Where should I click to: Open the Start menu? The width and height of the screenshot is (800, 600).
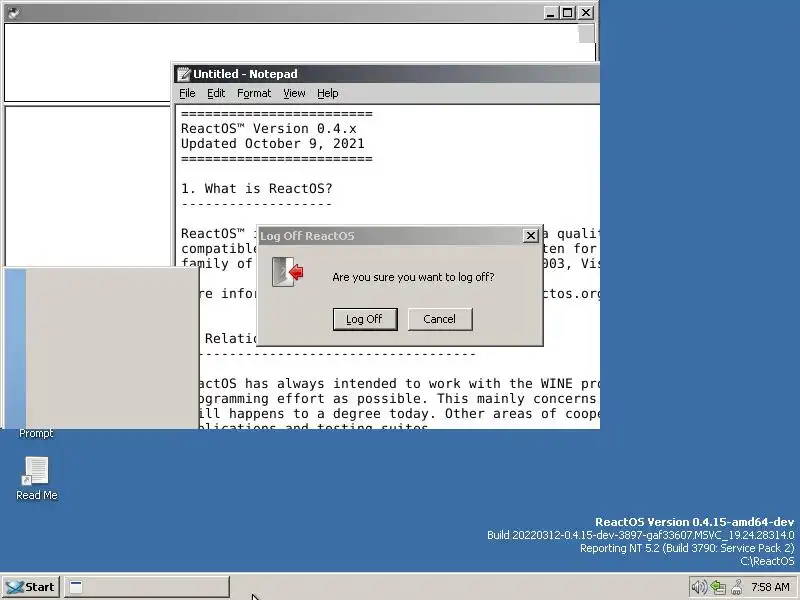pyautogui.click(x=31, y=587)
